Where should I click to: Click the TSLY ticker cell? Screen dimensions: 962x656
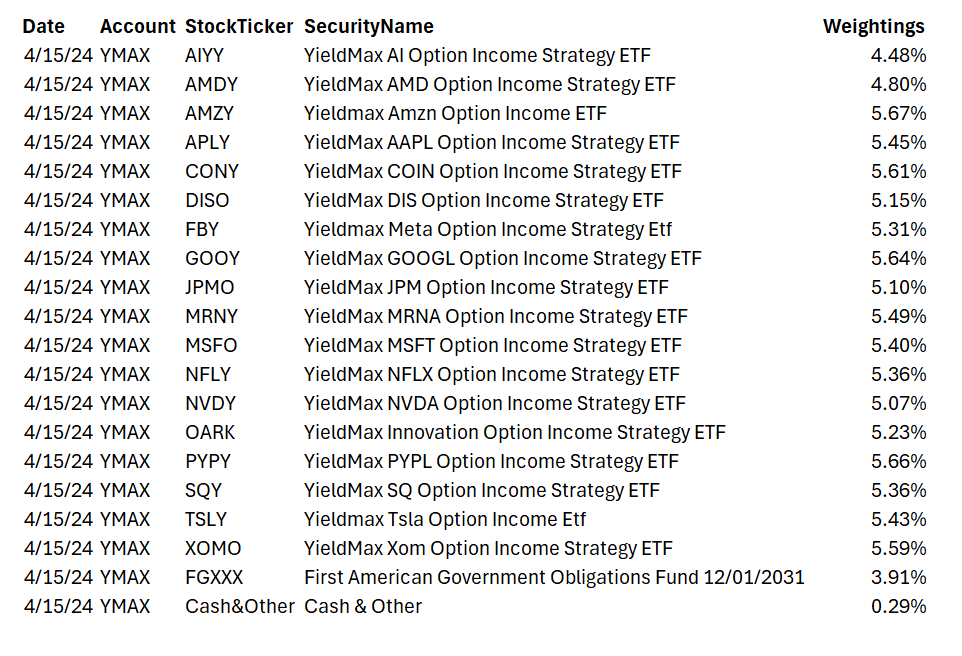click(206, 520)
